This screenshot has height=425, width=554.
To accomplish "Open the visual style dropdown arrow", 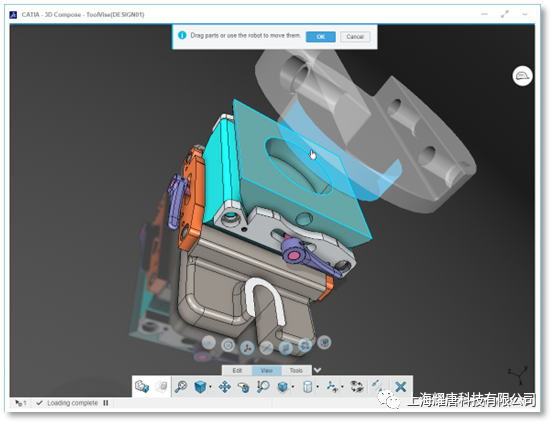I will pos(293,387).
